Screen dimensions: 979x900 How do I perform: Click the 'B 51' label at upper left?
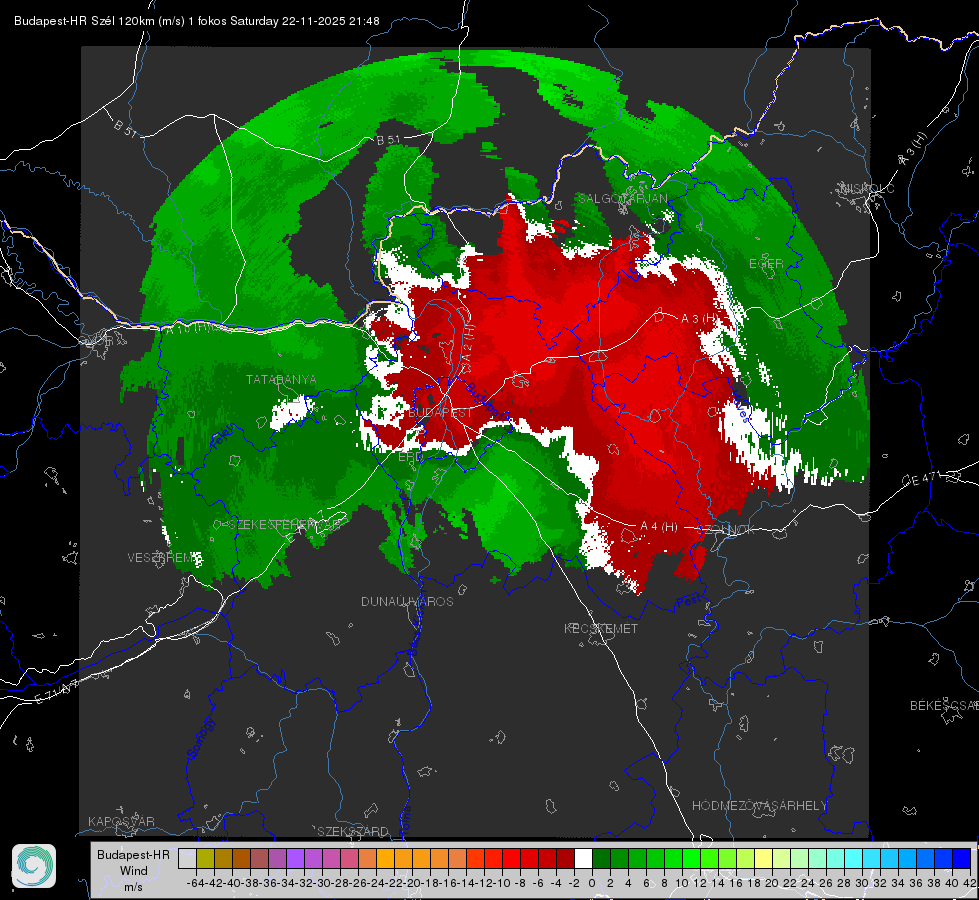[x=125, y=128]
